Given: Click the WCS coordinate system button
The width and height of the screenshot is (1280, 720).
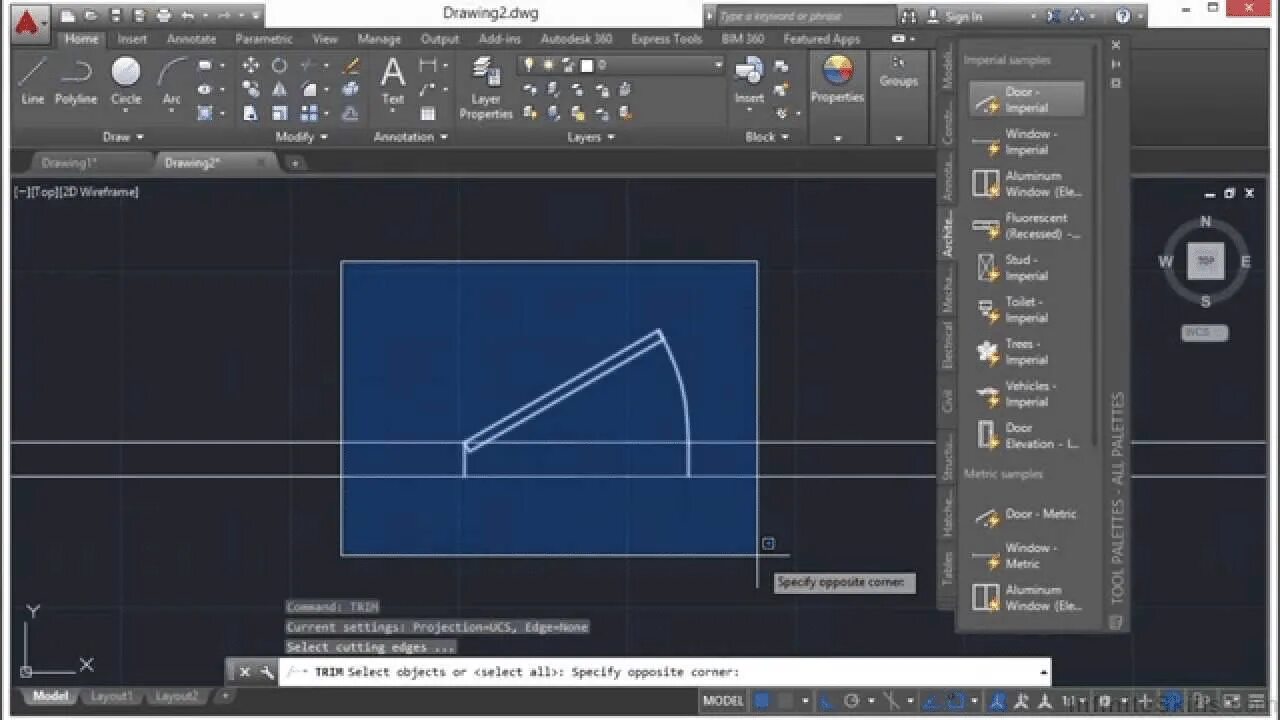Looking at the screenshot, I should pyautogui.click(x=1204, y=333).
